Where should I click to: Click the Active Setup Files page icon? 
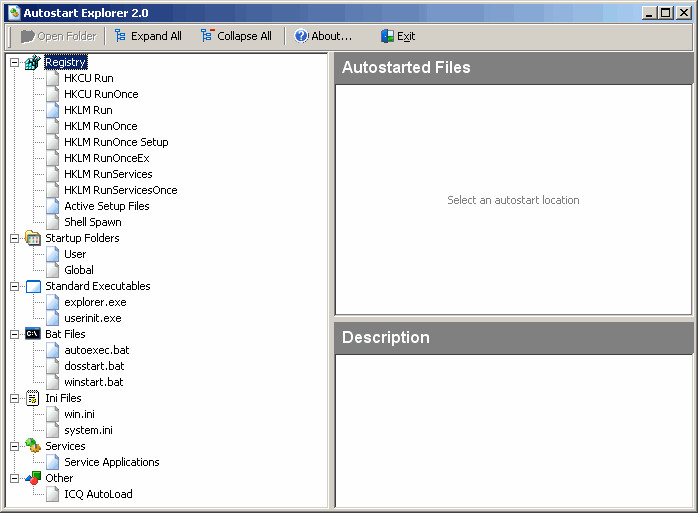click(53, 206)
